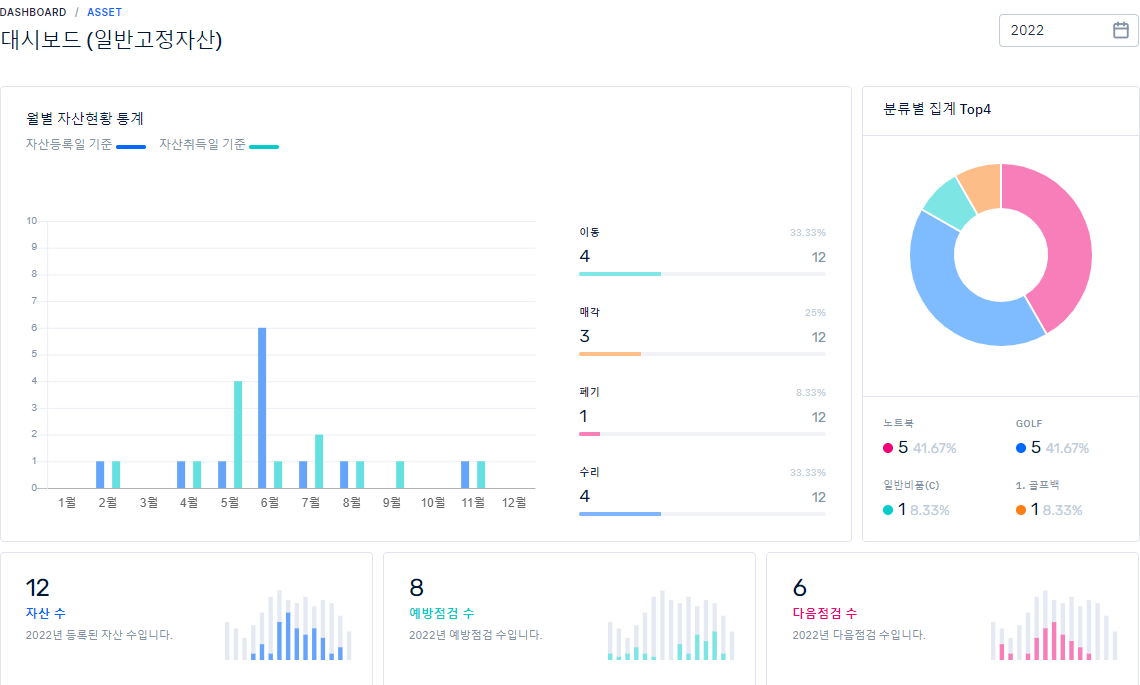Click the 다음점검 수 mini bar chart
This screenshot has height=685, width=1140.
pyautogui.click(x=1055, y=625)
